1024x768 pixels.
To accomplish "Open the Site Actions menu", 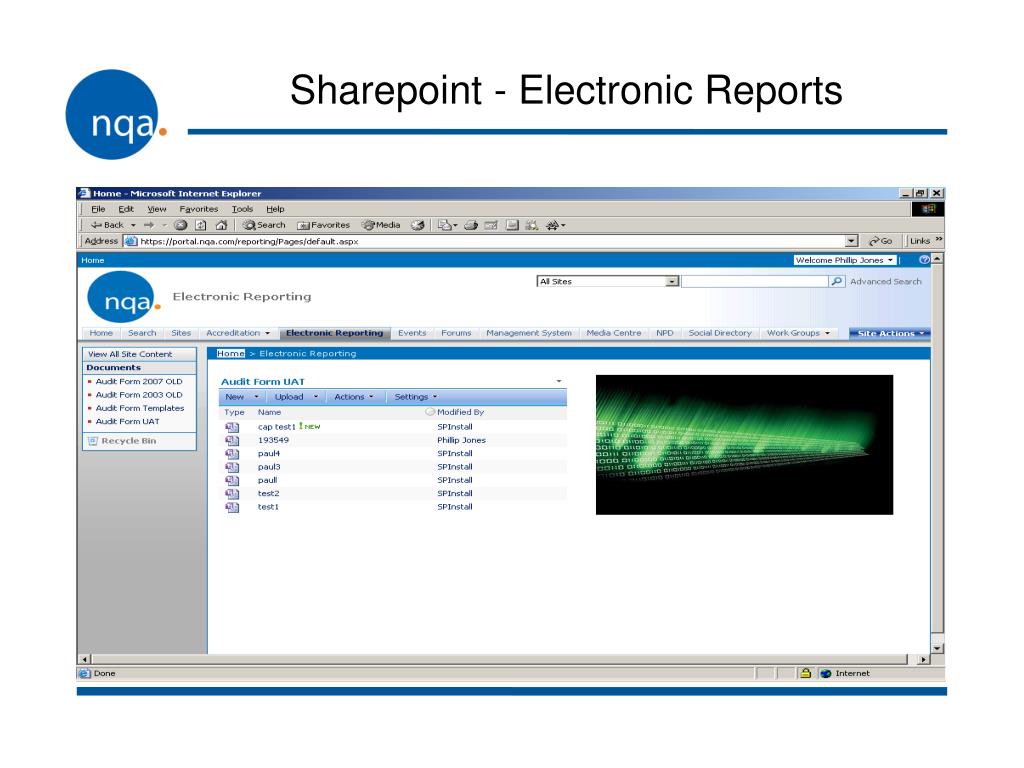I will point(889,333).
